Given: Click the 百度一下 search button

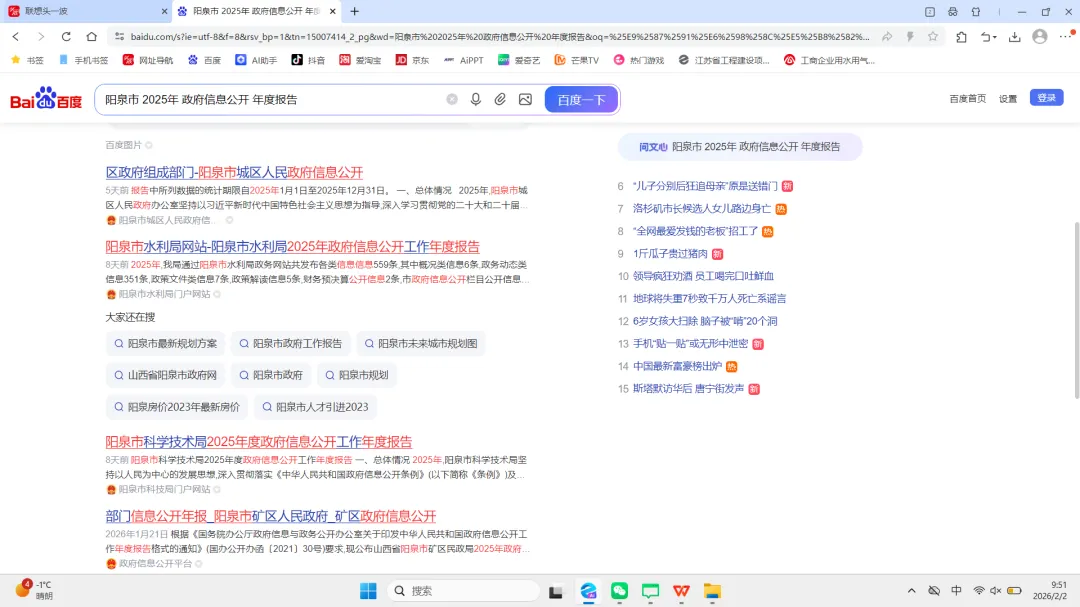Looking at the screenshot, I should coord(581,99).
